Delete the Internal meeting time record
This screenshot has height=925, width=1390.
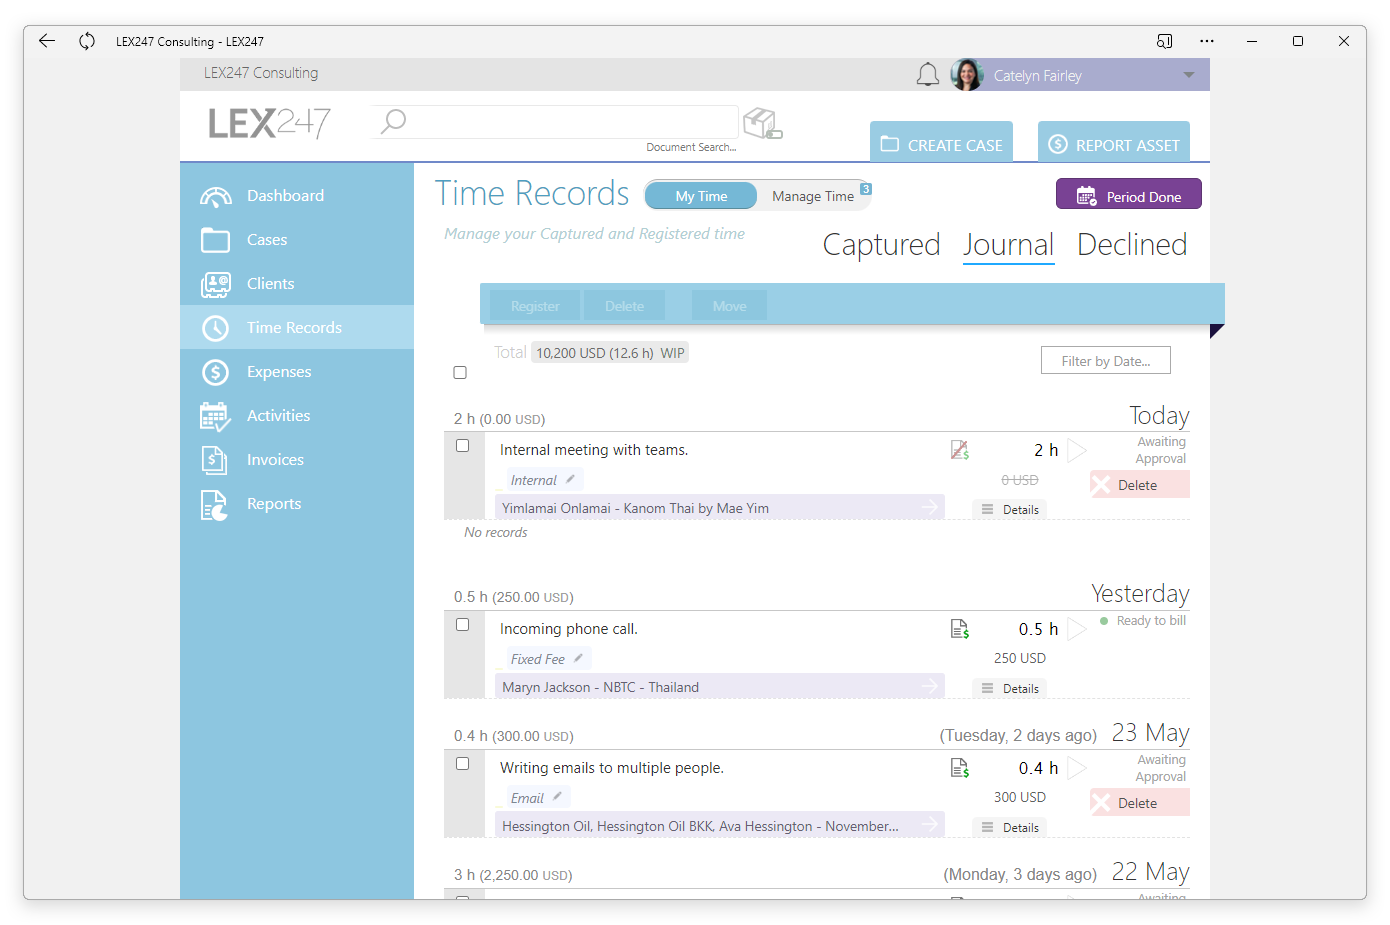click(1140, 485)
